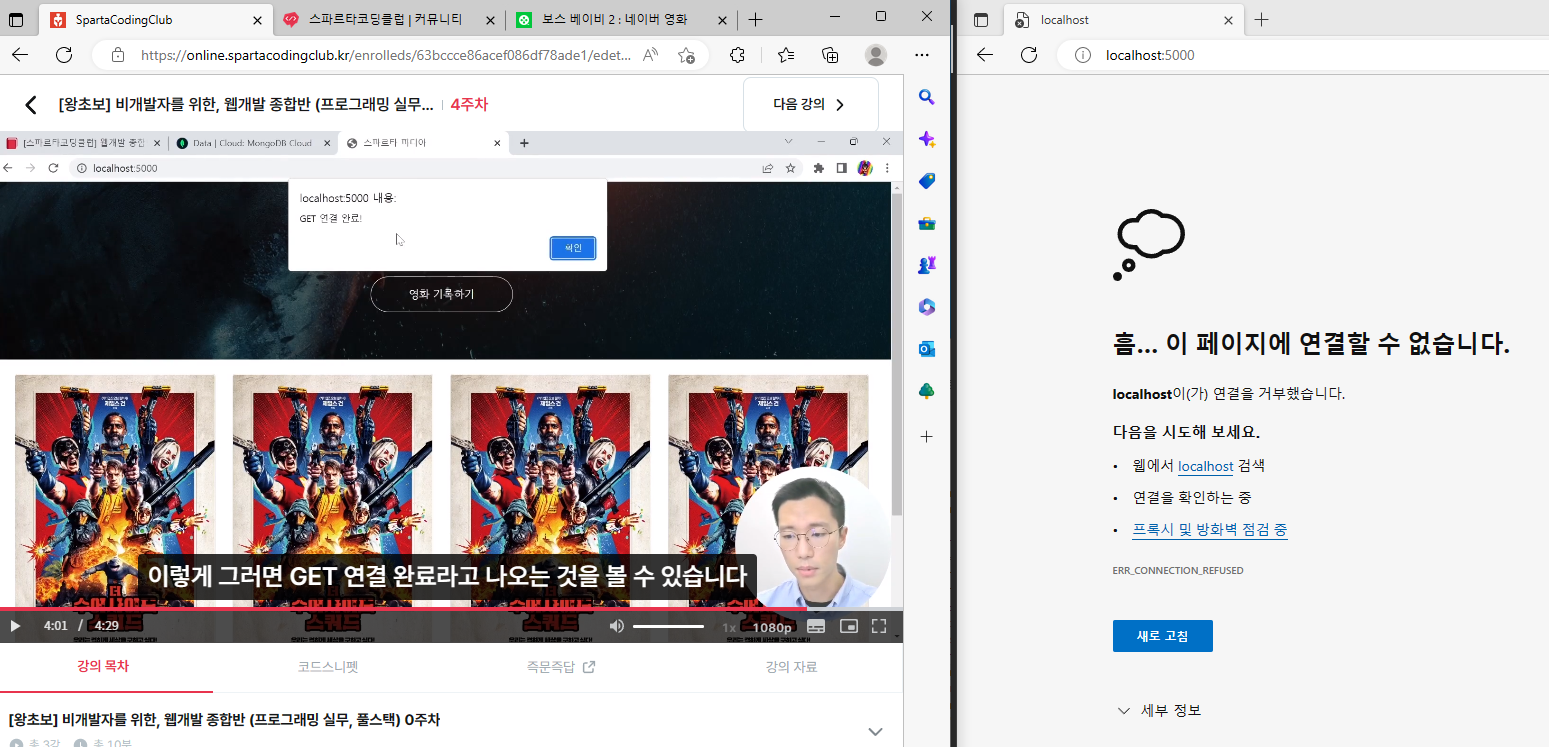This screenshot has height=747, width=1549.
Task: Open the sidebar Microsoft 365 icon
Action: pos(926,307)
